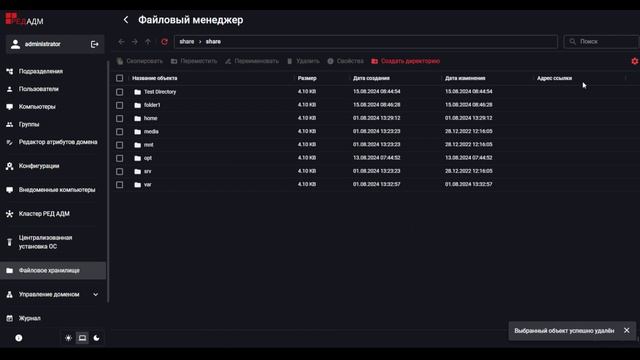The width and height of the screenshot is (640, 360).
Task: Click the Поиск search field
Action: 601,42
